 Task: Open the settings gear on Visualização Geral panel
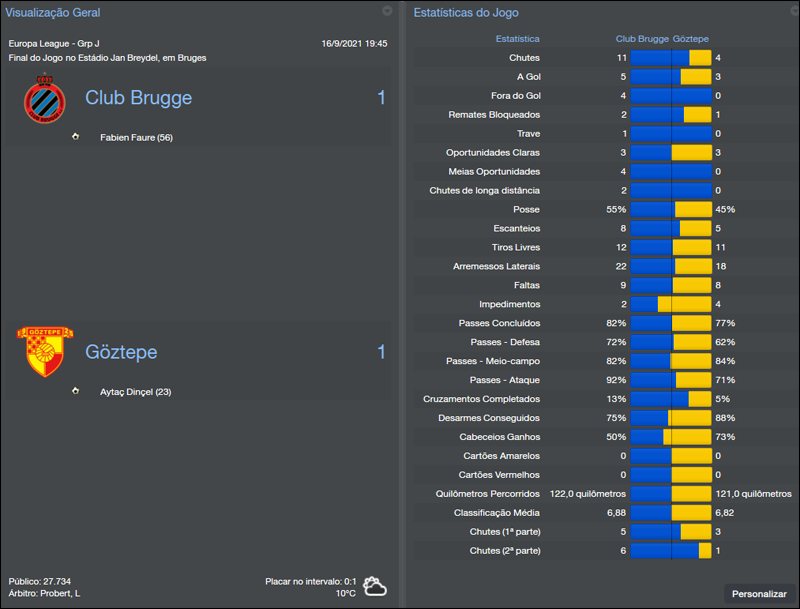pos(388,12)
